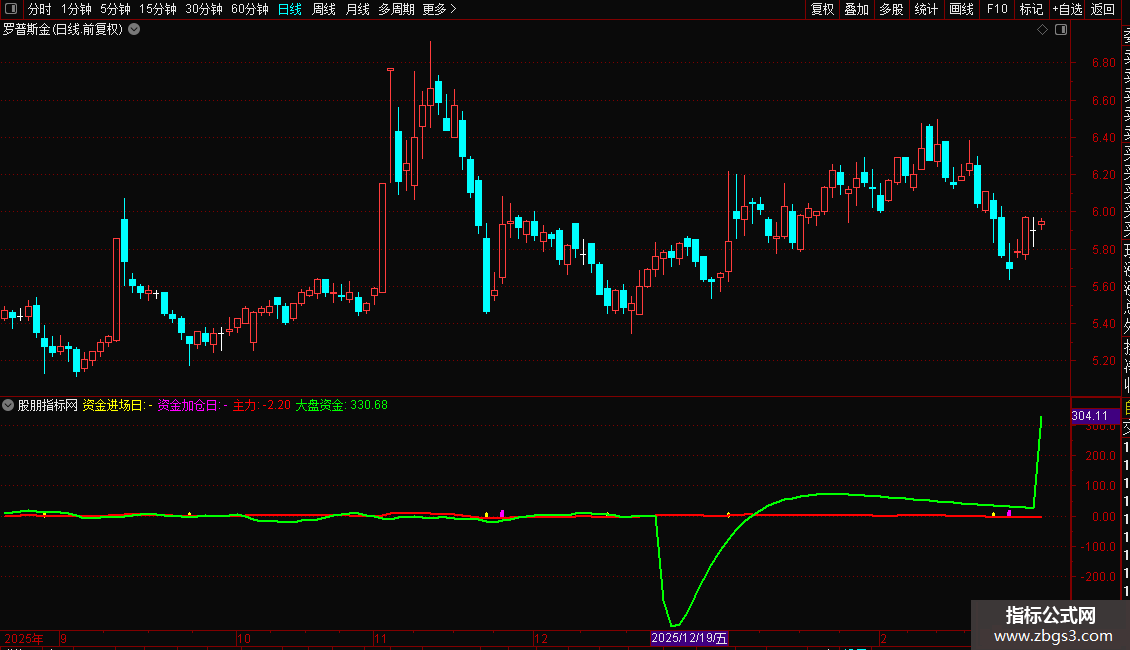Click the 200.0 indicator axis label

pos(1100,456)
